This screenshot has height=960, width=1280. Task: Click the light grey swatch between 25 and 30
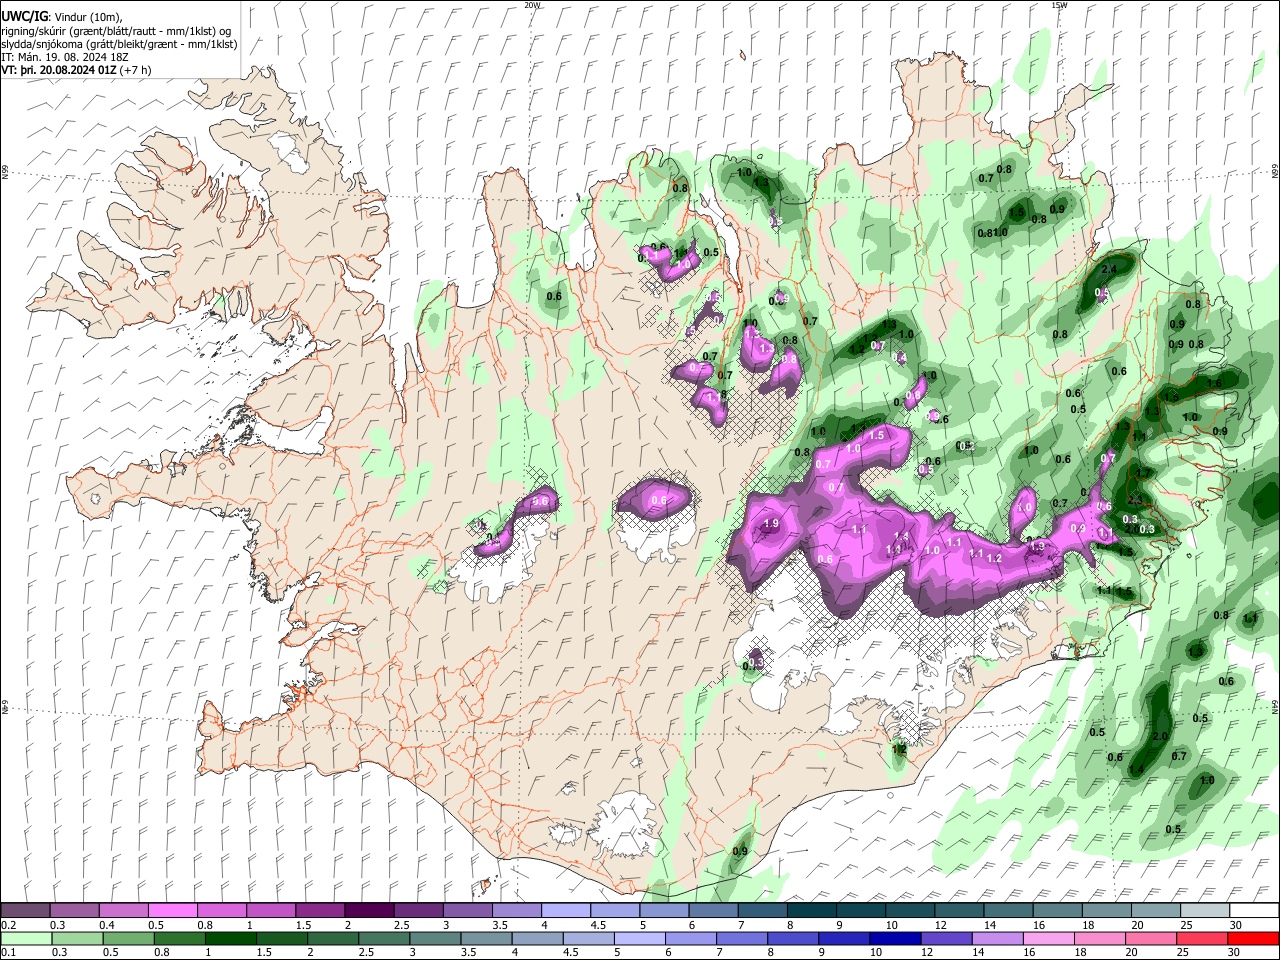1205,911
